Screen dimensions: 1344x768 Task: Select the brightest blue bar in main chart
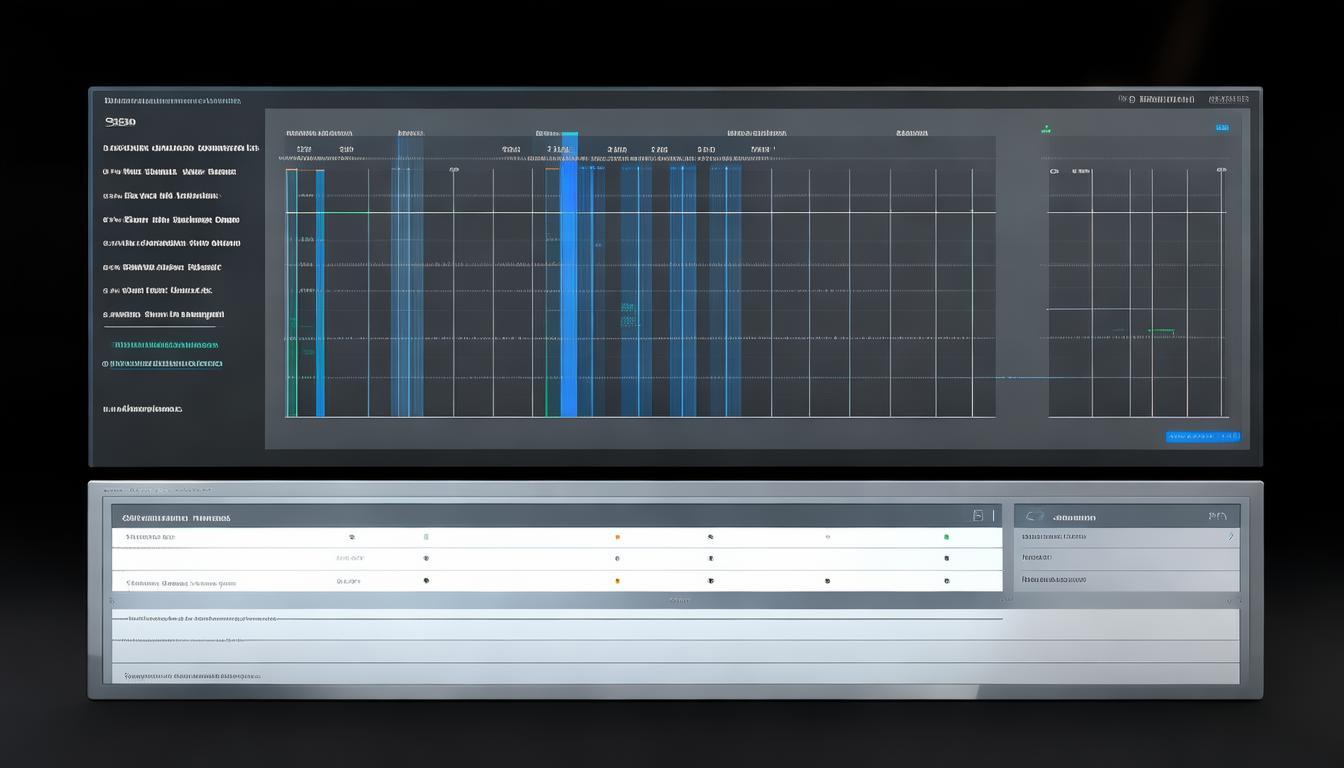(569, 275)
